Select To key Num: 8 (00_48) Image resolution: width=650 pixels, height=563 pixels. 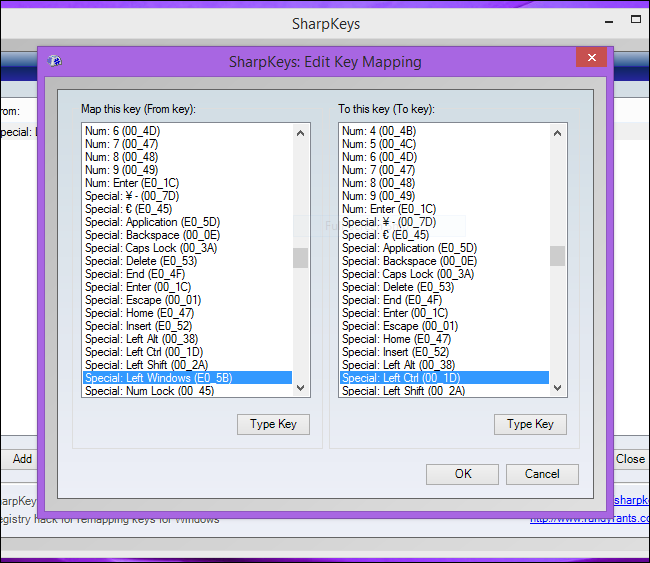[x=444, y=183]
